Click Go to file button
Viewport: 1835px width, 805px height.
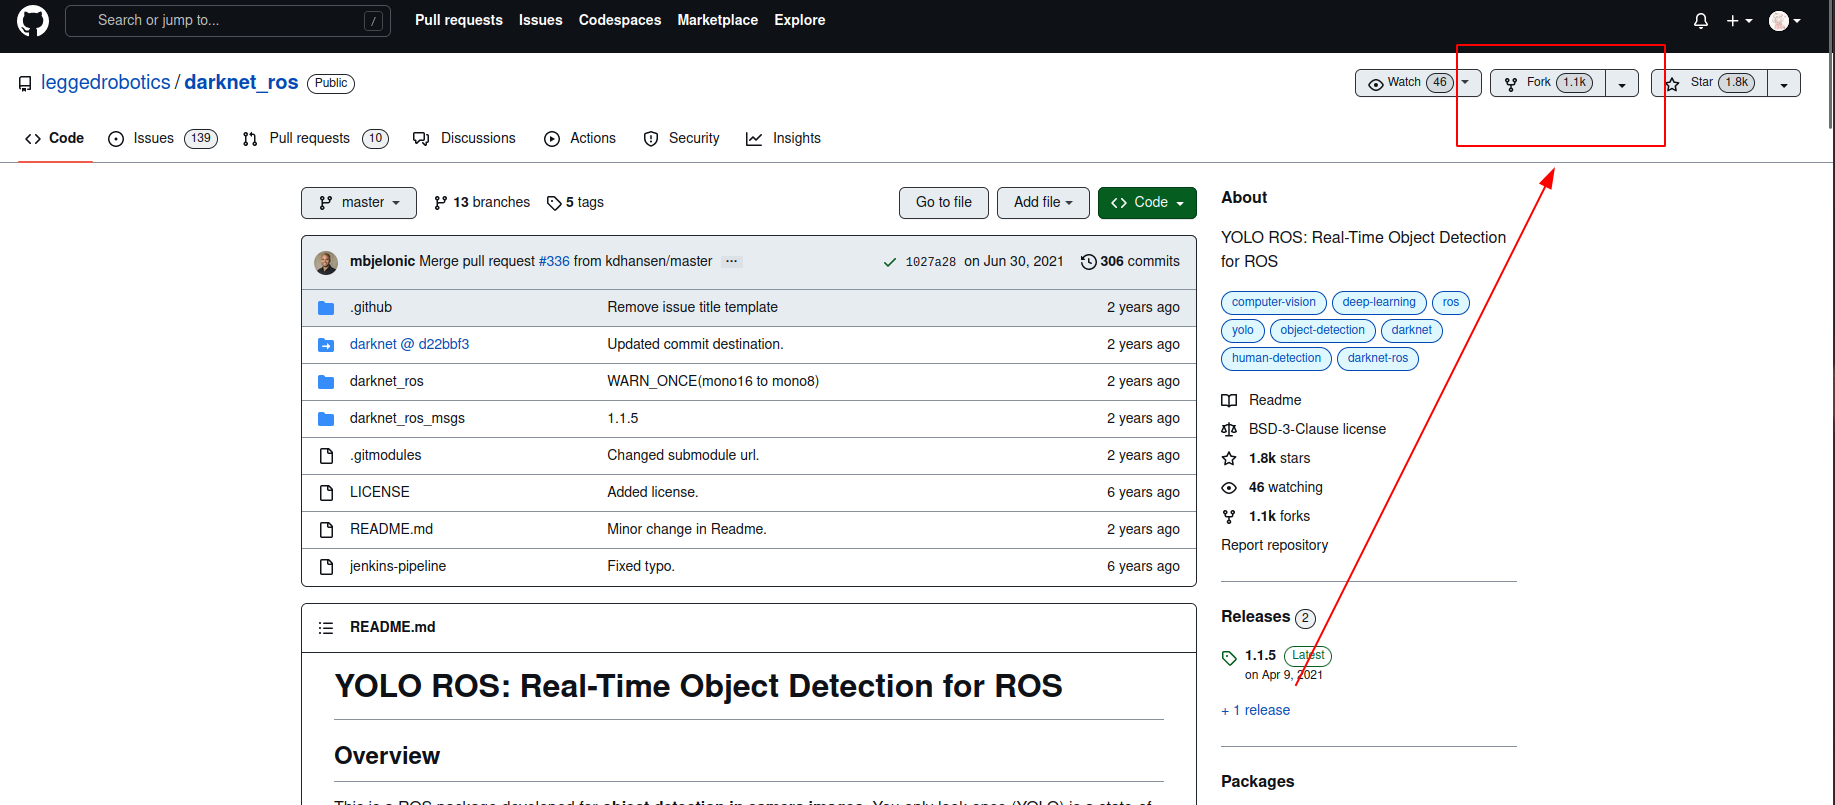coord(944,203)
